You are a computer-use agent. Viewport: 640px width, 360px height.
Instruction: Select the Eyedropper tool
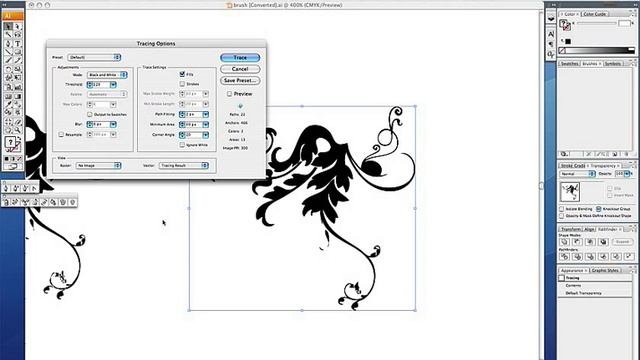point(8,104)
